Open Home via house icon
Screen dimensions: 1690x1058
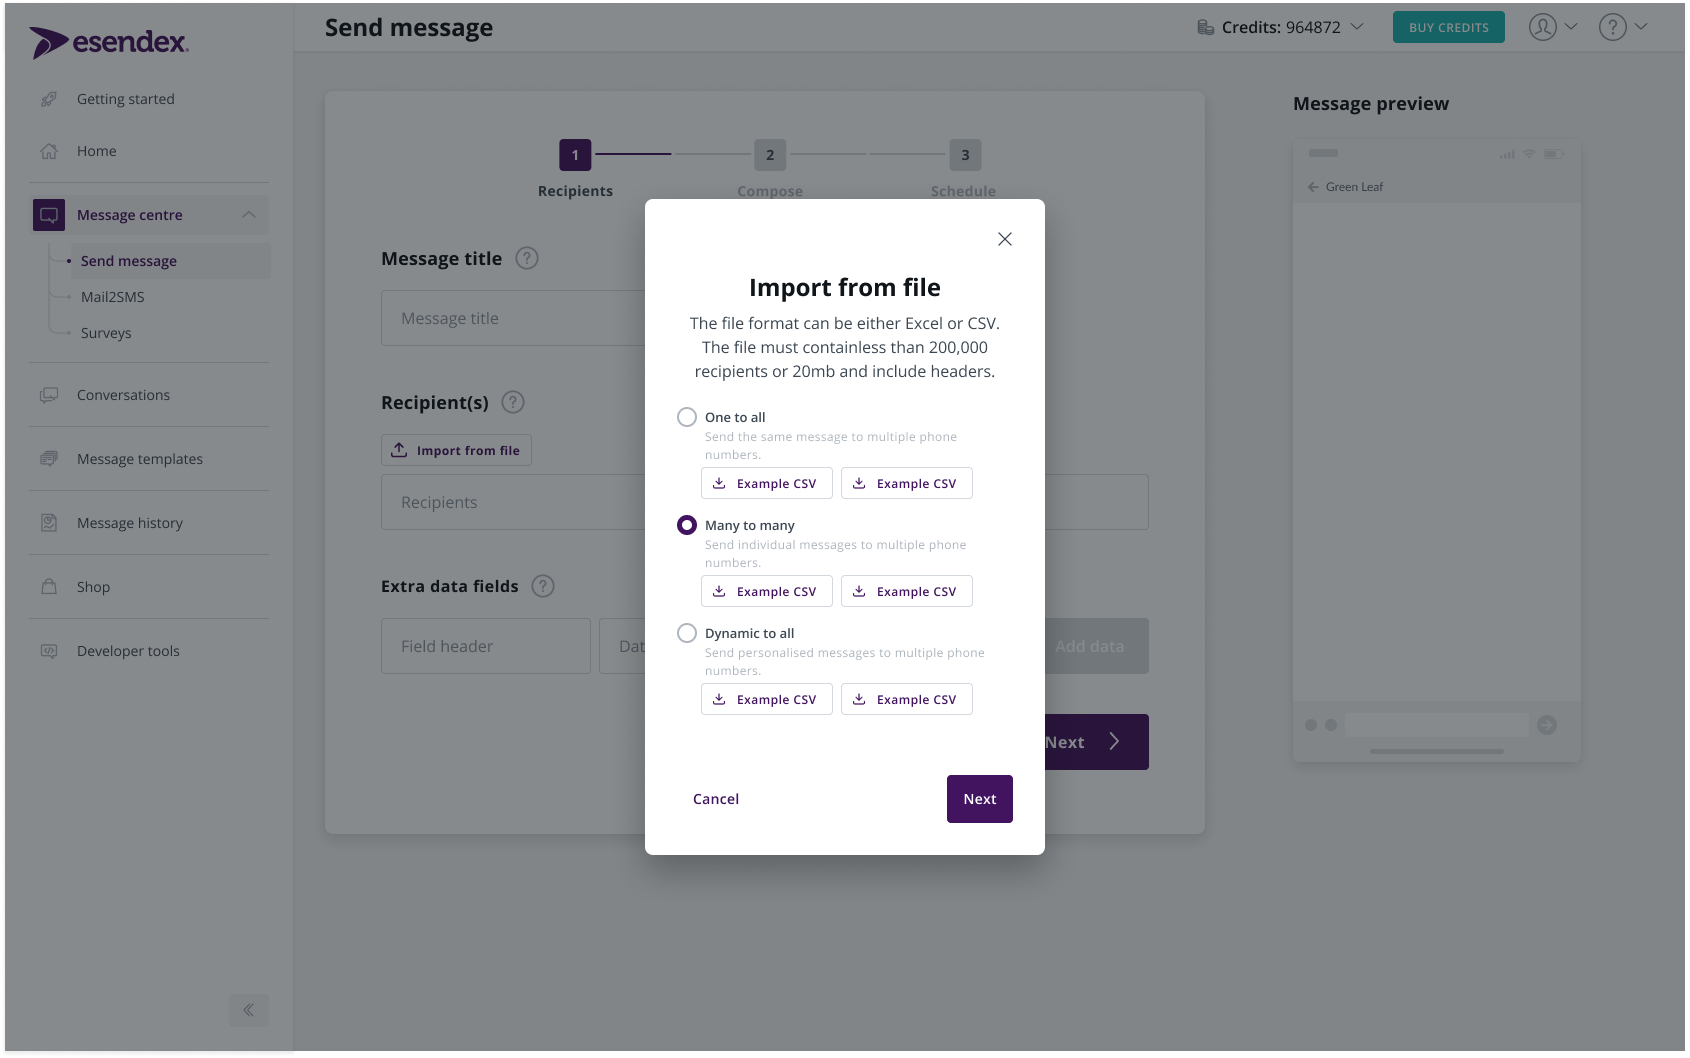48,151
